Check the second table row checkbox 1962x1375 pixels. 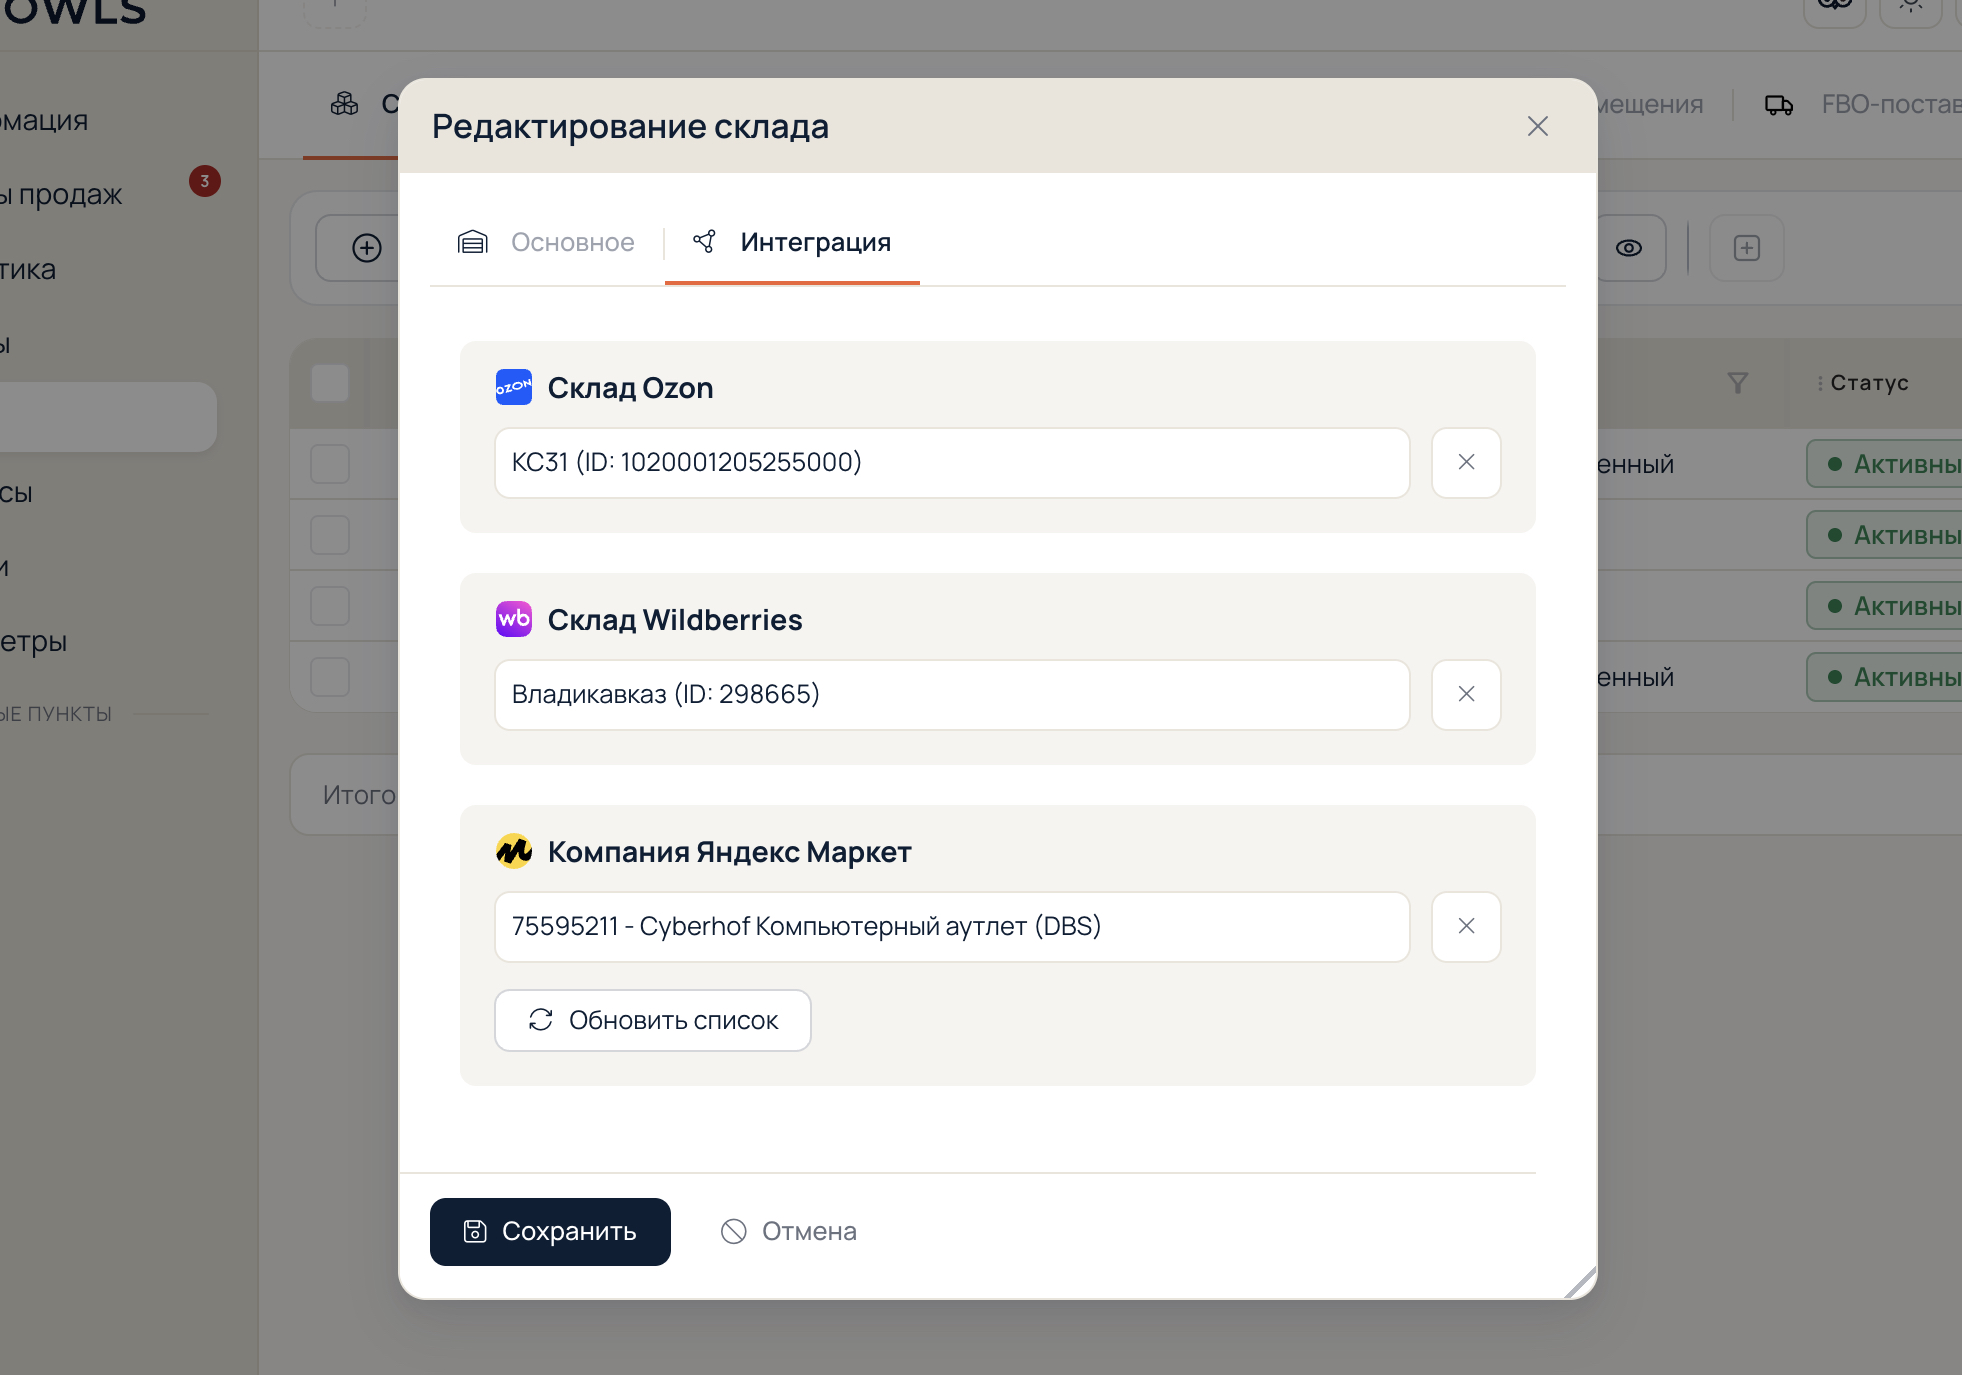330,535
